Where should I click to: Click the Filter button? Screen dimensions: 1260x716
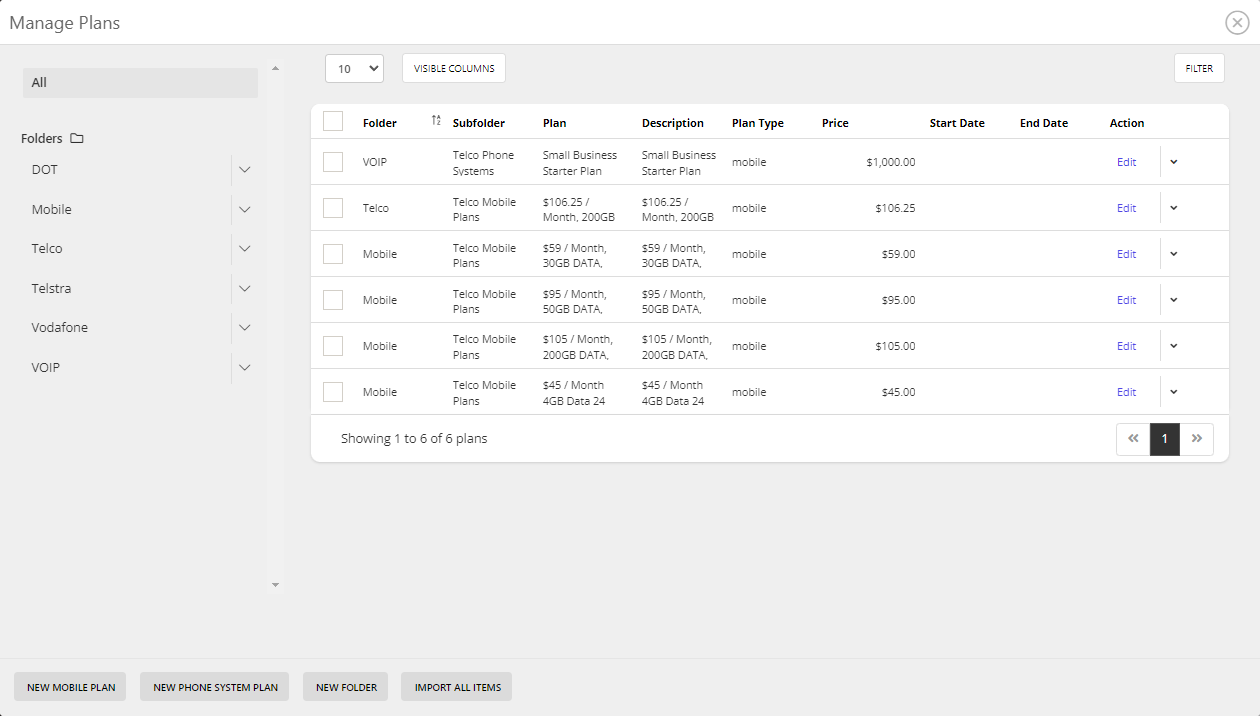[x=1199, y=69]
